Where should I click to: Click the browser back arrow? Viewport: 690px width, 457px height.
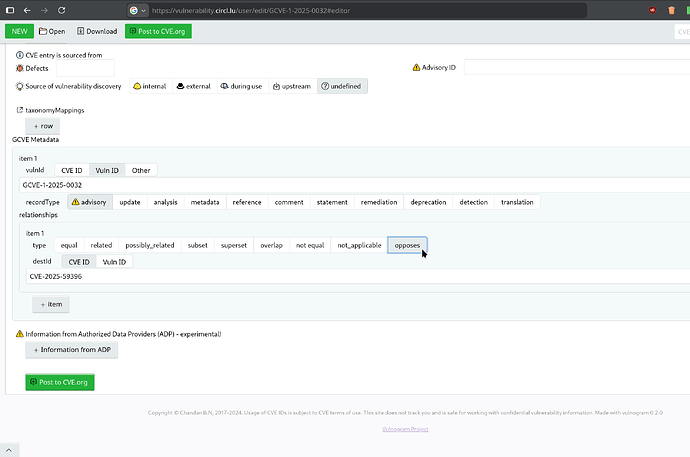click(x=25, y=9)
